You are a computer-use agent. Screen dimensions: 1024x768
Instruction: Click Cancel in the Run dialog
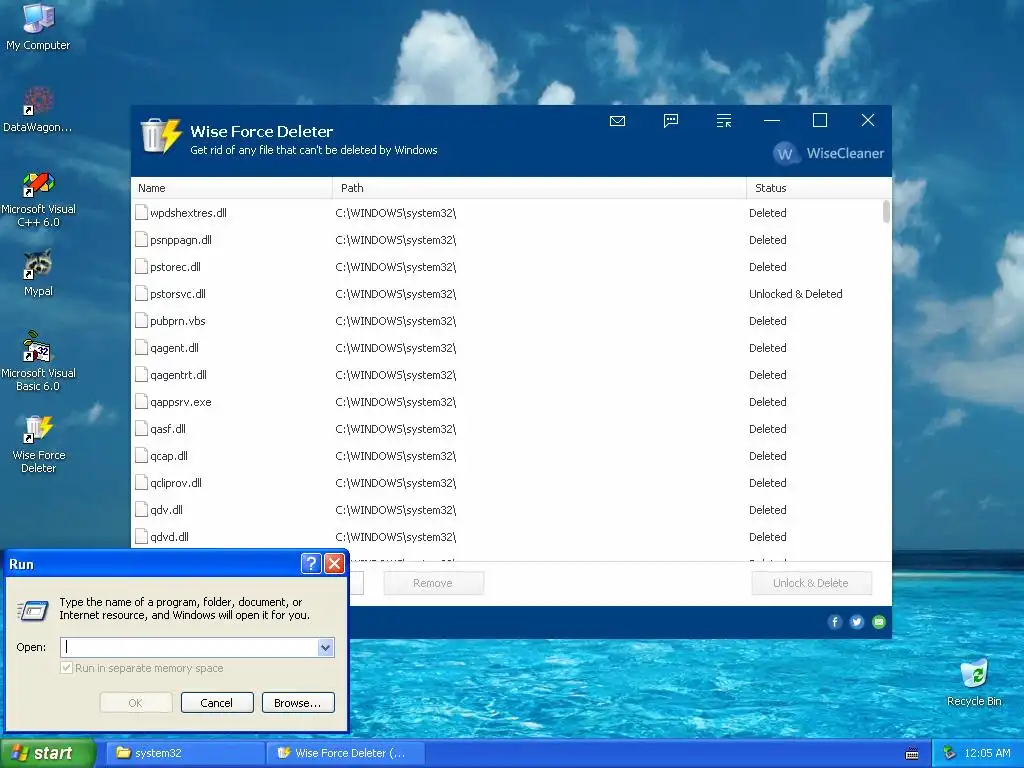pos(217,703)
